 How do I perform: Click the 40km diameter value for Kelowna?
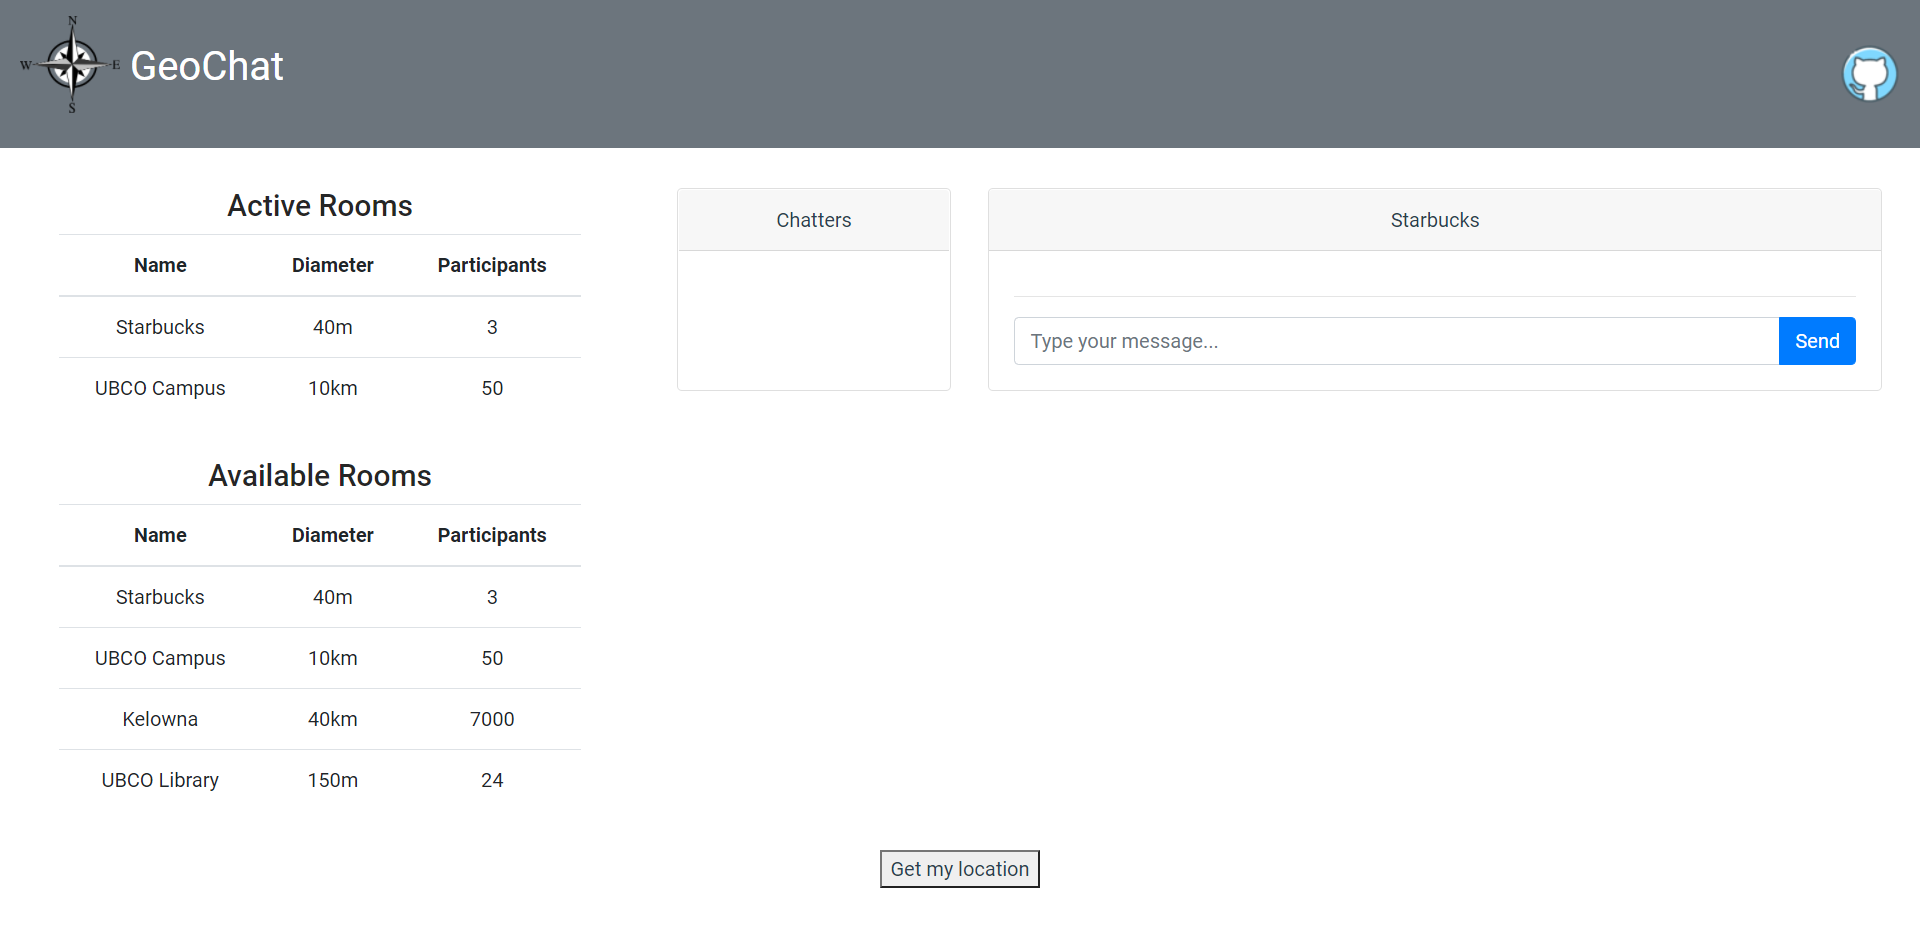(333, 719)
